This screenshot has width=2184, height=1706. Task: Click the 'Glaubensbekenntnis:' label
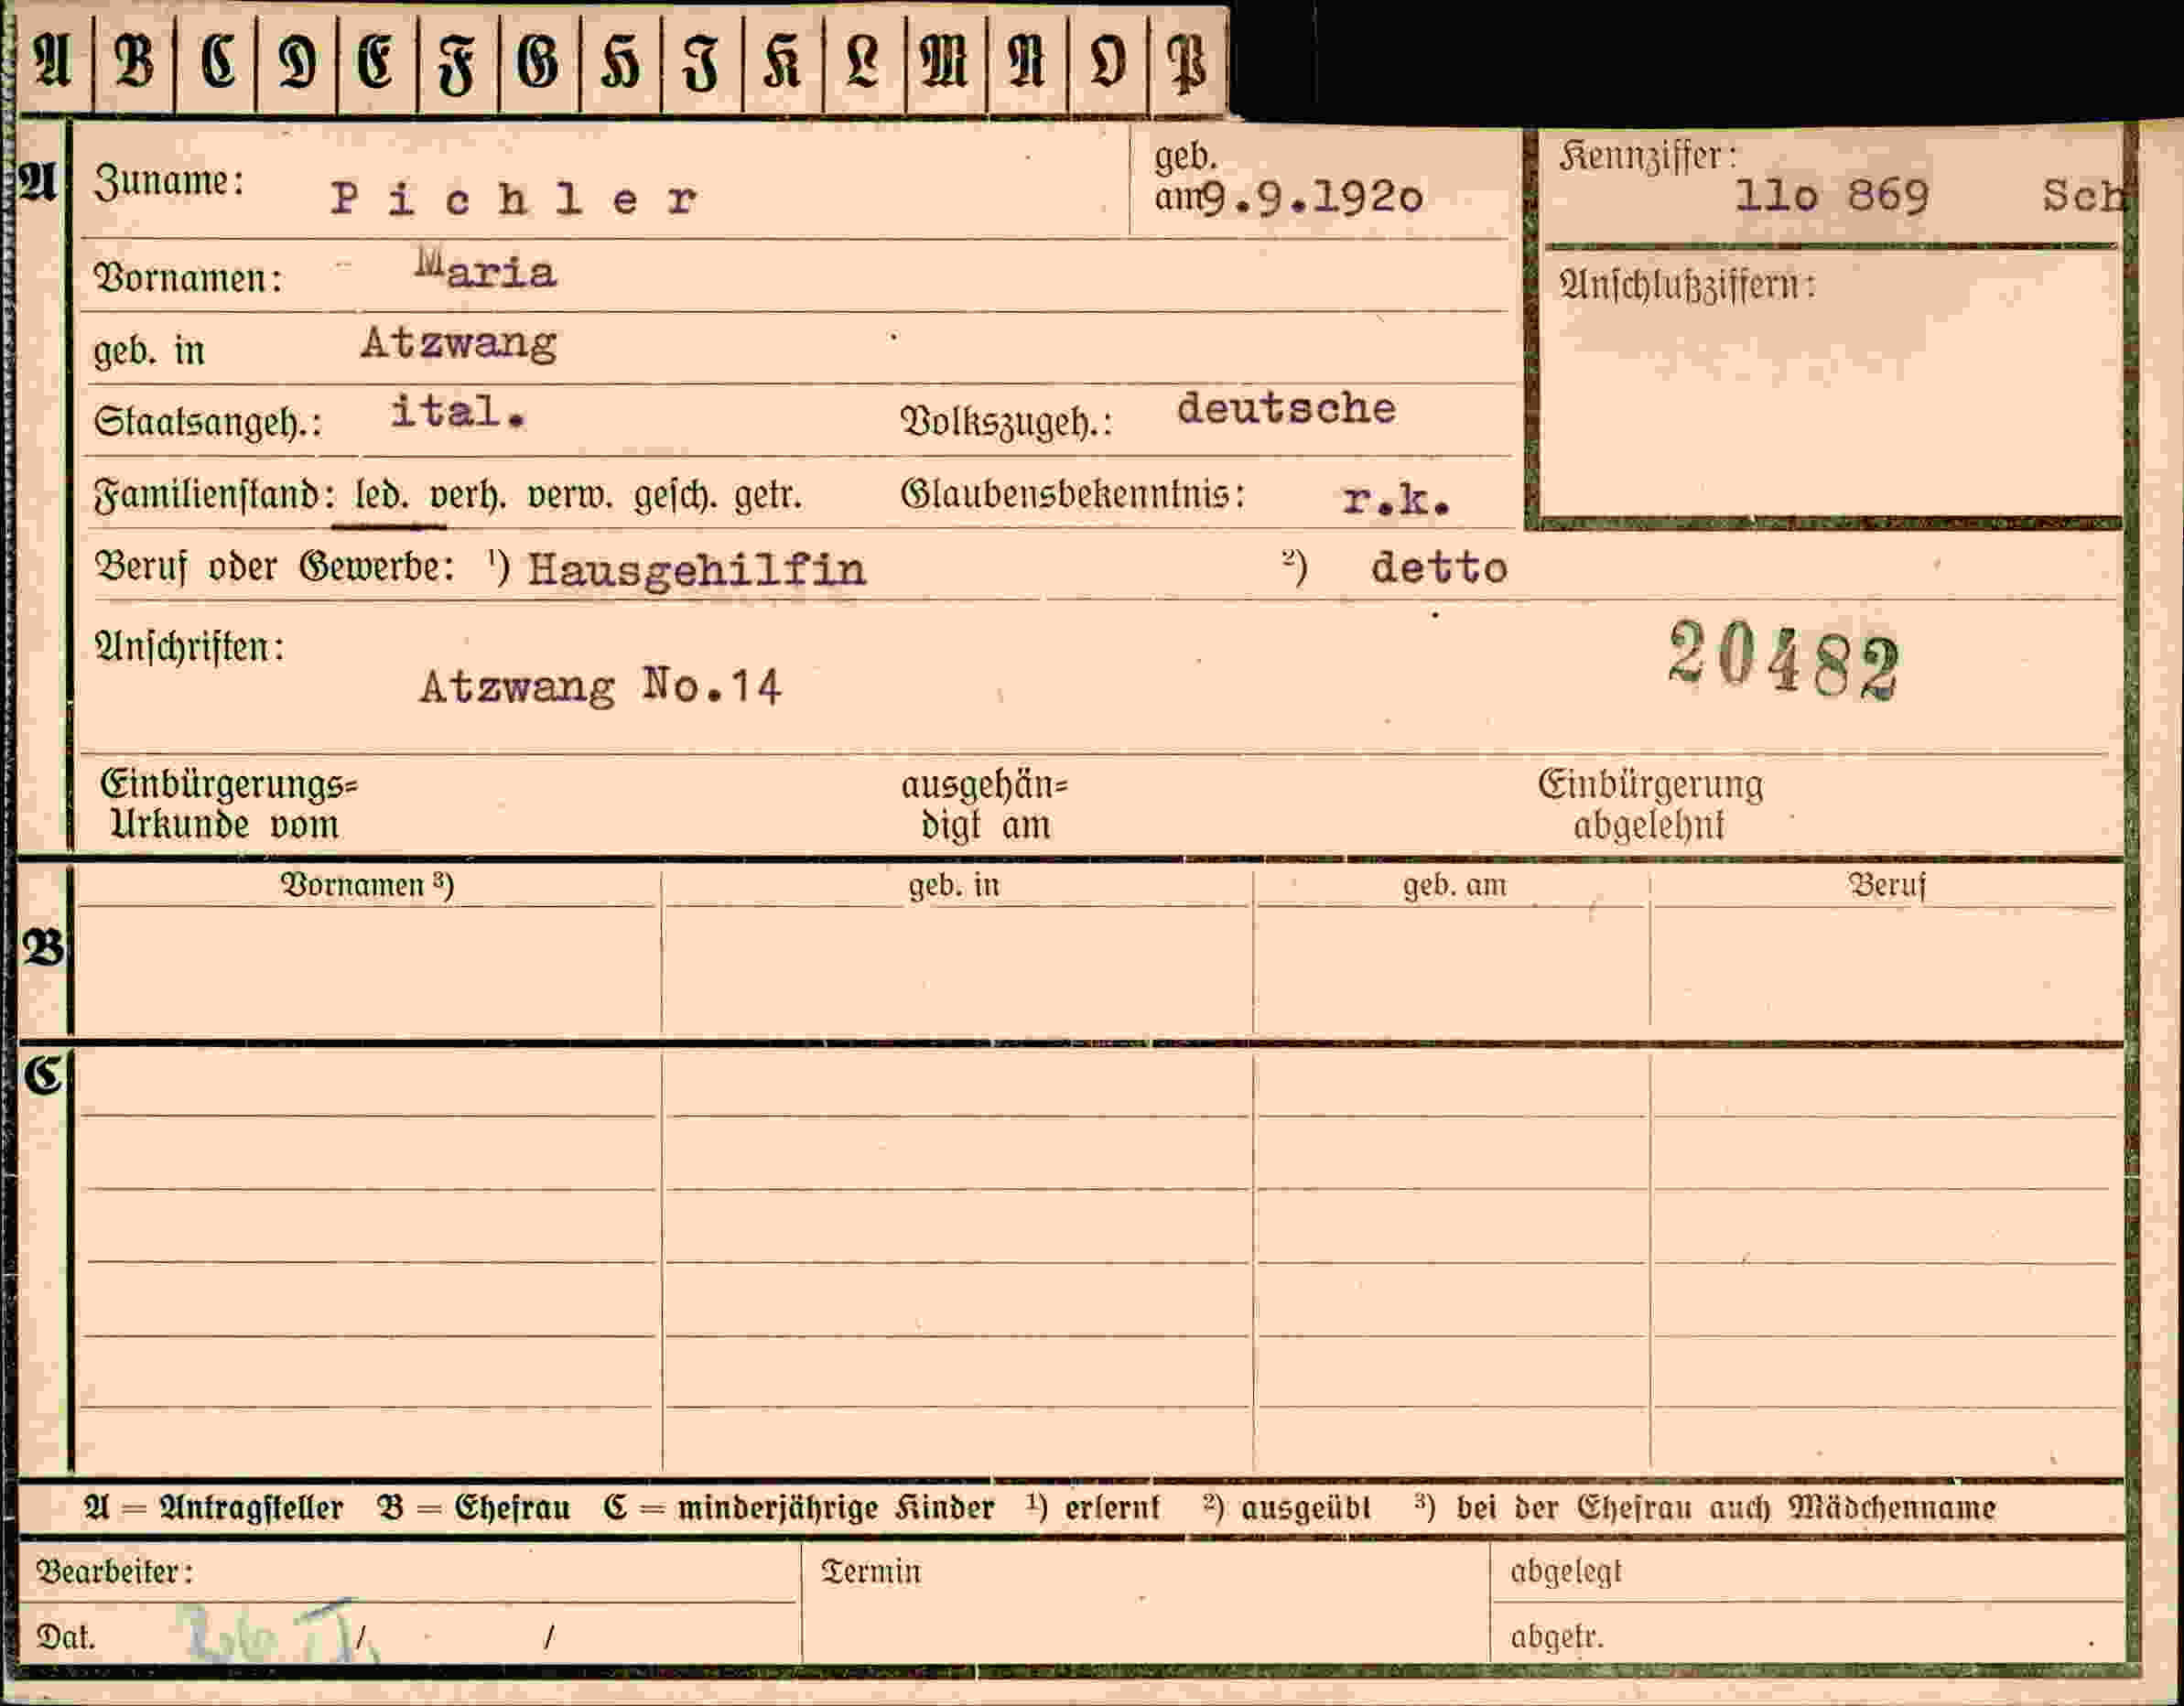point(1073,493)
